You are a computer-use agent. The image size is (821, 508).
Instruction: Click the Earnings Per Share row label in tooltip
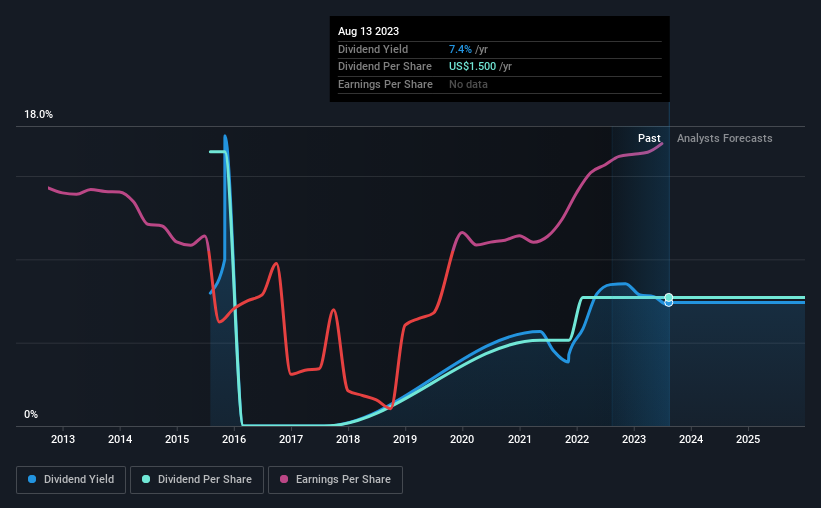point(385,84)
